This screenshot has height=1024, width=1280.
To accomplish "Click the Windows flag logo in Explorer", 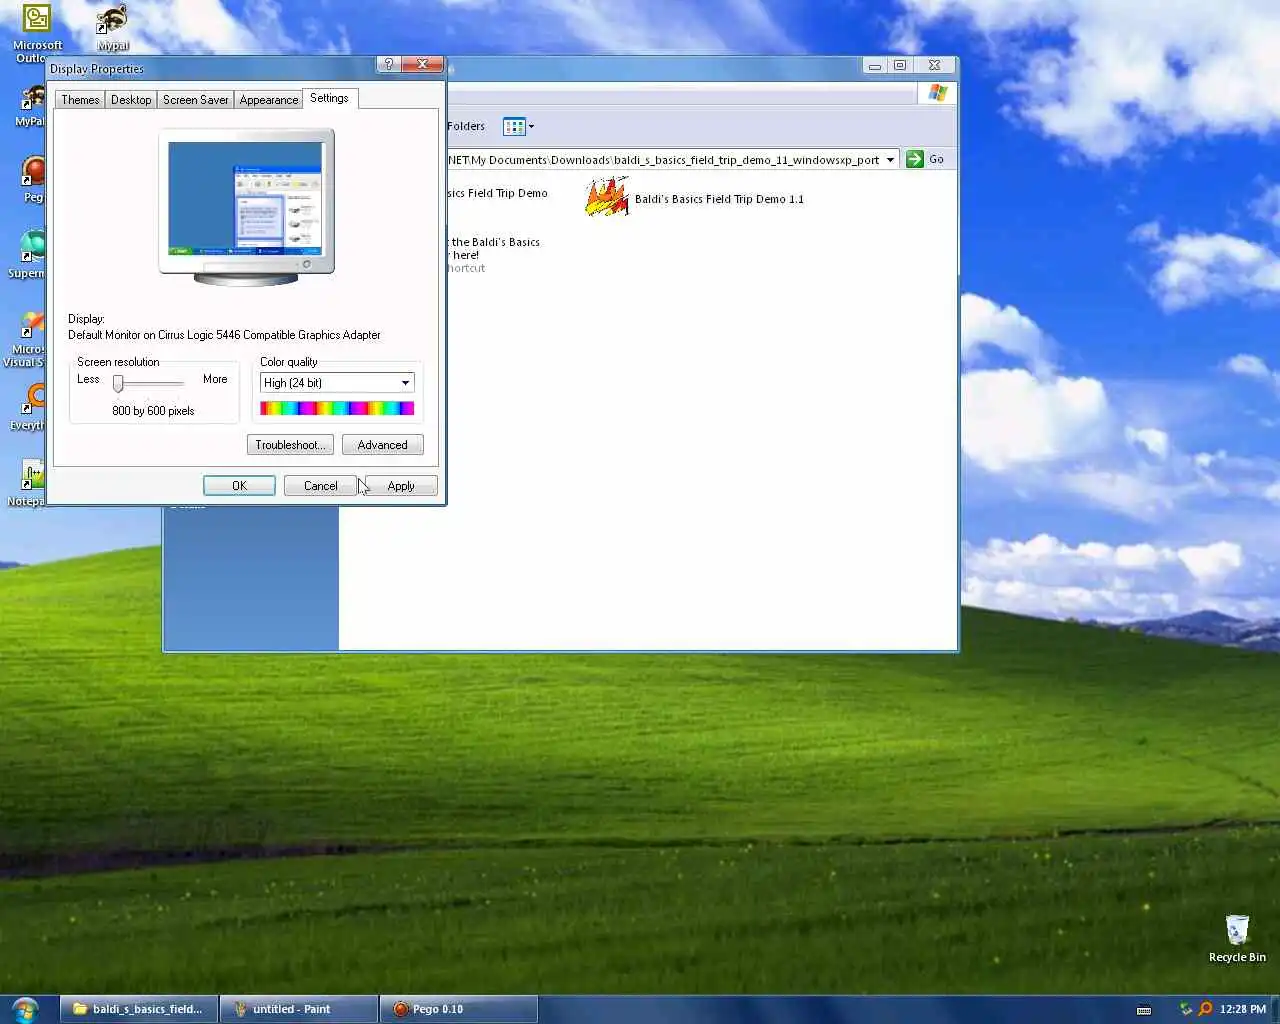I will (937, 93).
